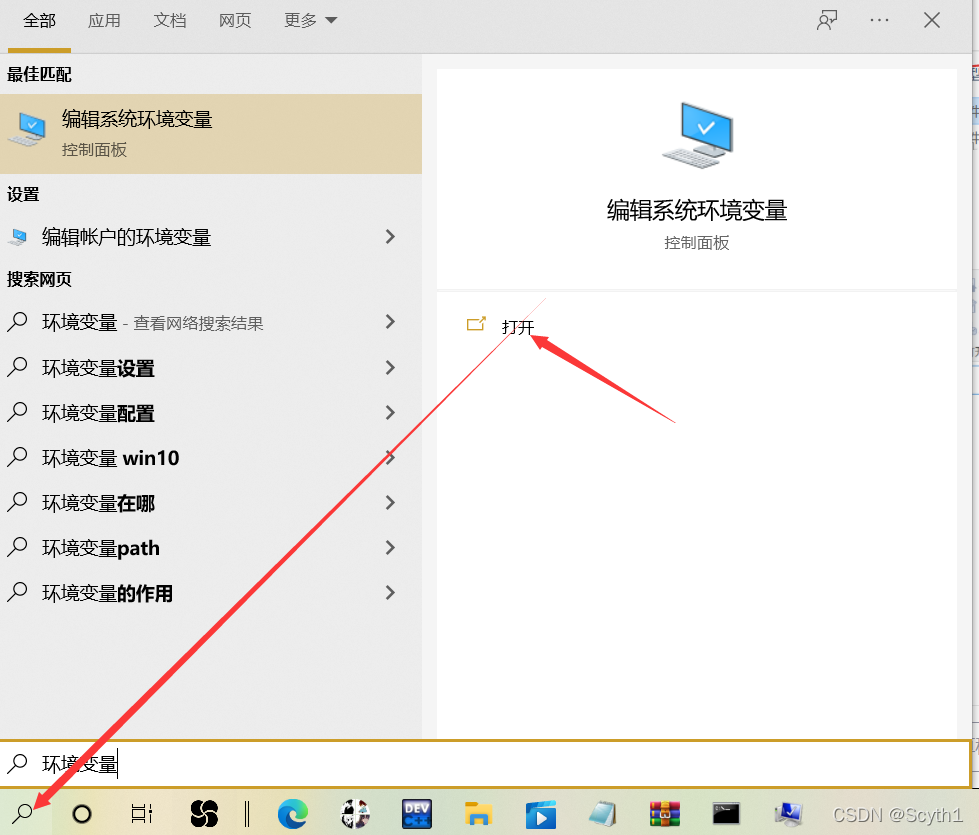Switch to the 全部 tab
The height and width of the screenshot is (835, 979).
coord(39,21)
